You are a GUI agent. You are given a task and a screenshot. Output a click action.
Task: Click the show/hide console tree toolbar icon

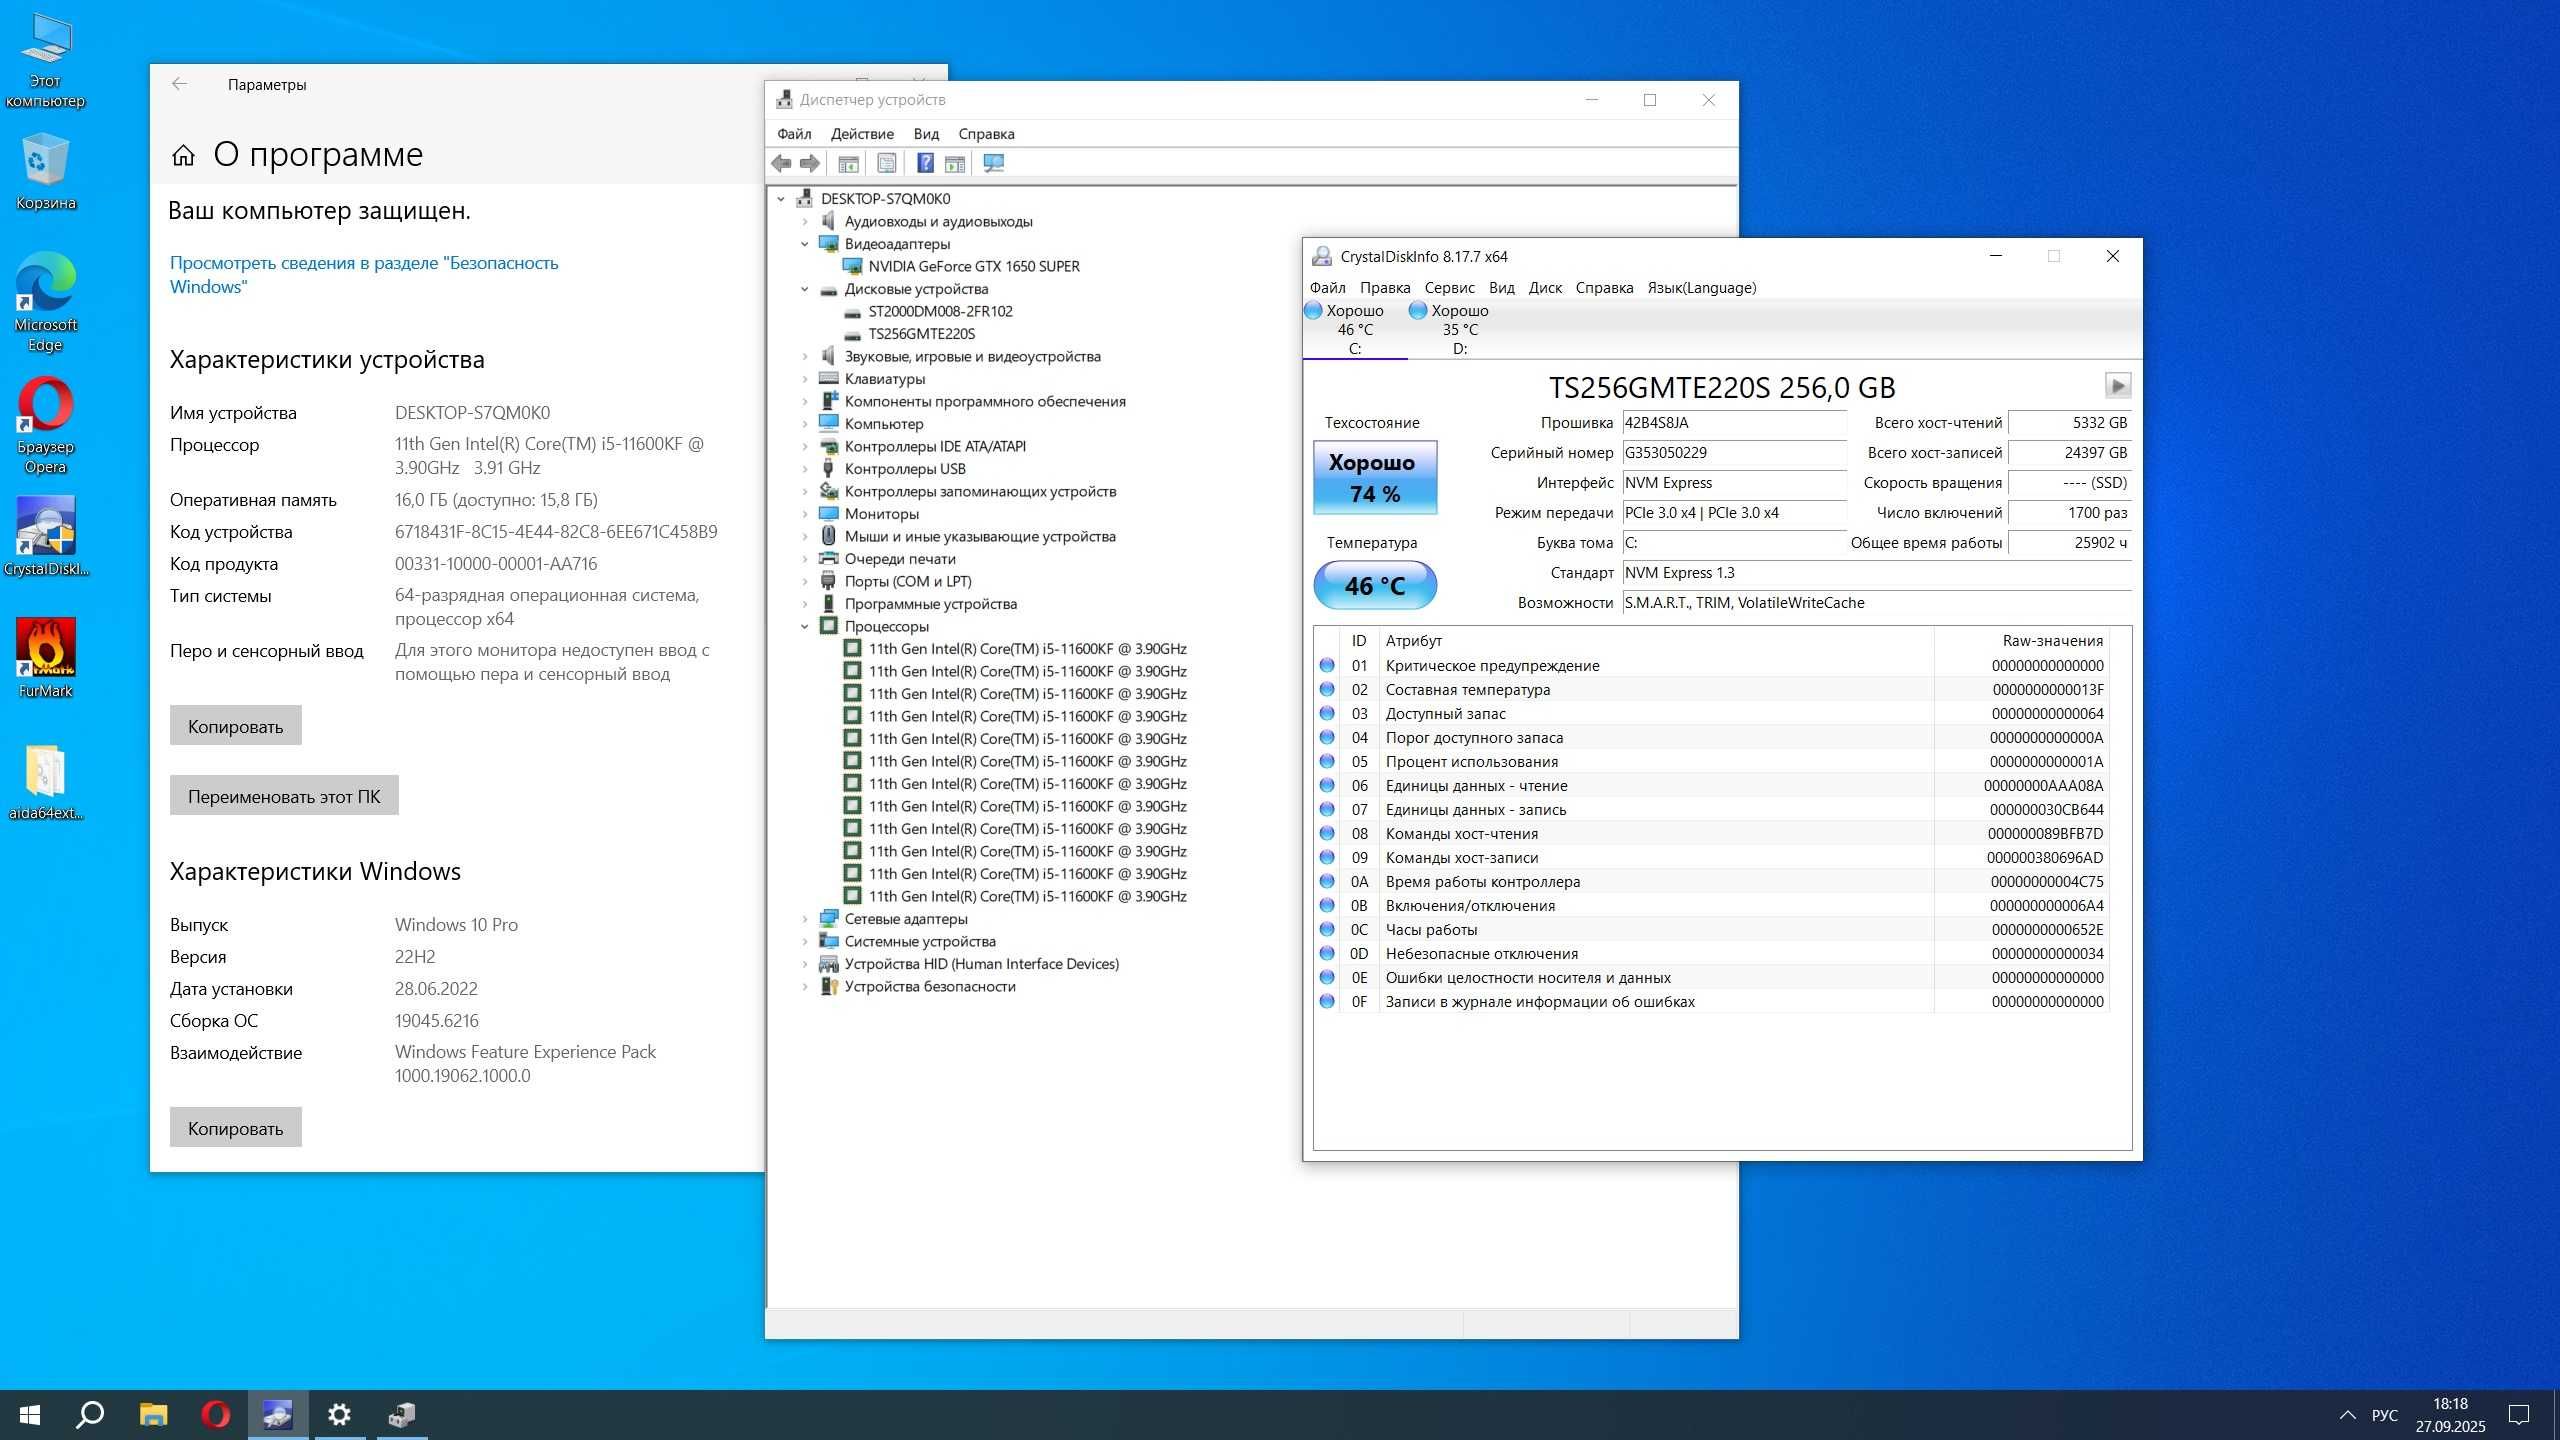tap(848, 163)
